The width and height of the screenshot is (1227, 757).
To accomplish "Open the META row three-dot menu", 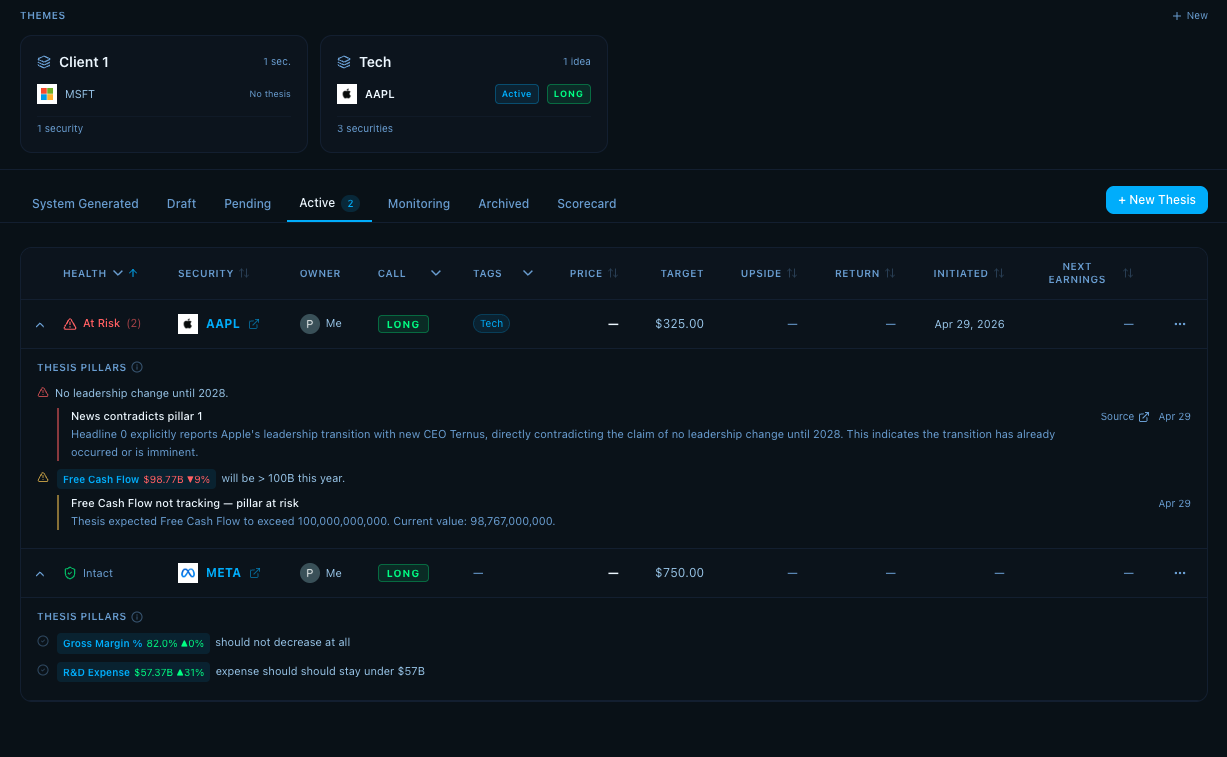I will coord(1180,573).
